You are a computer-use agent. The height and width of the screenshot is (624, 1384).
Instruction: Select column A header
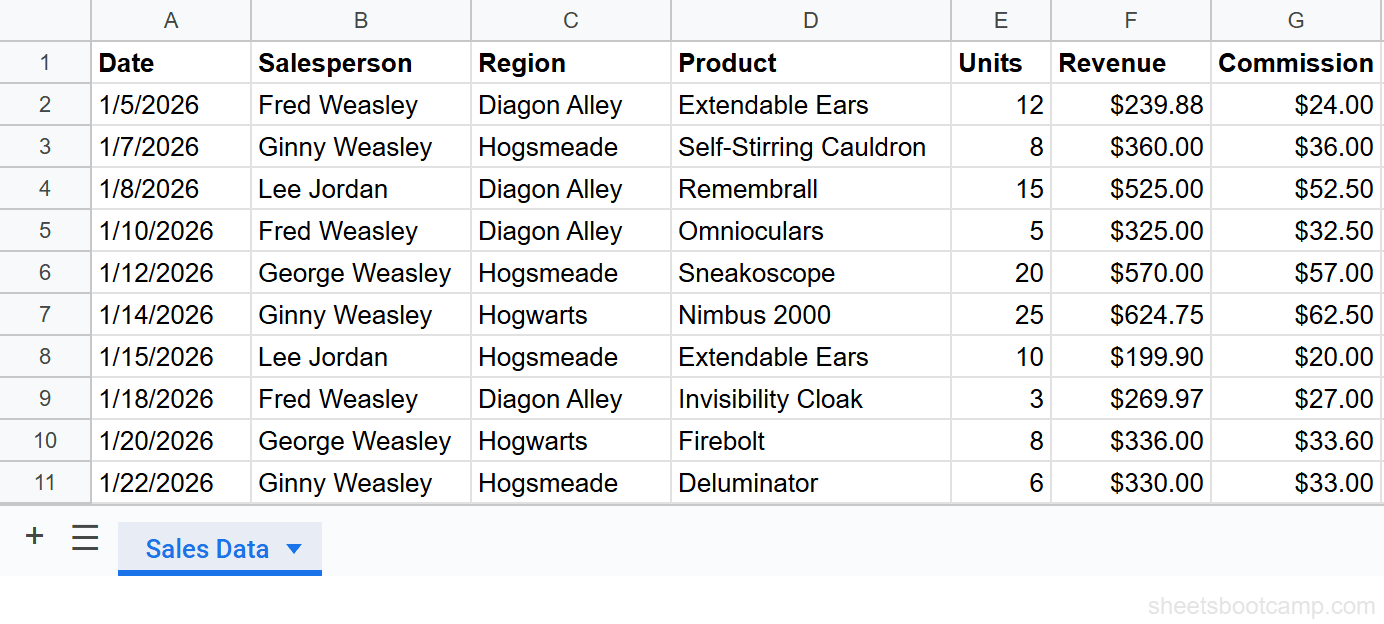coord(170,20)
